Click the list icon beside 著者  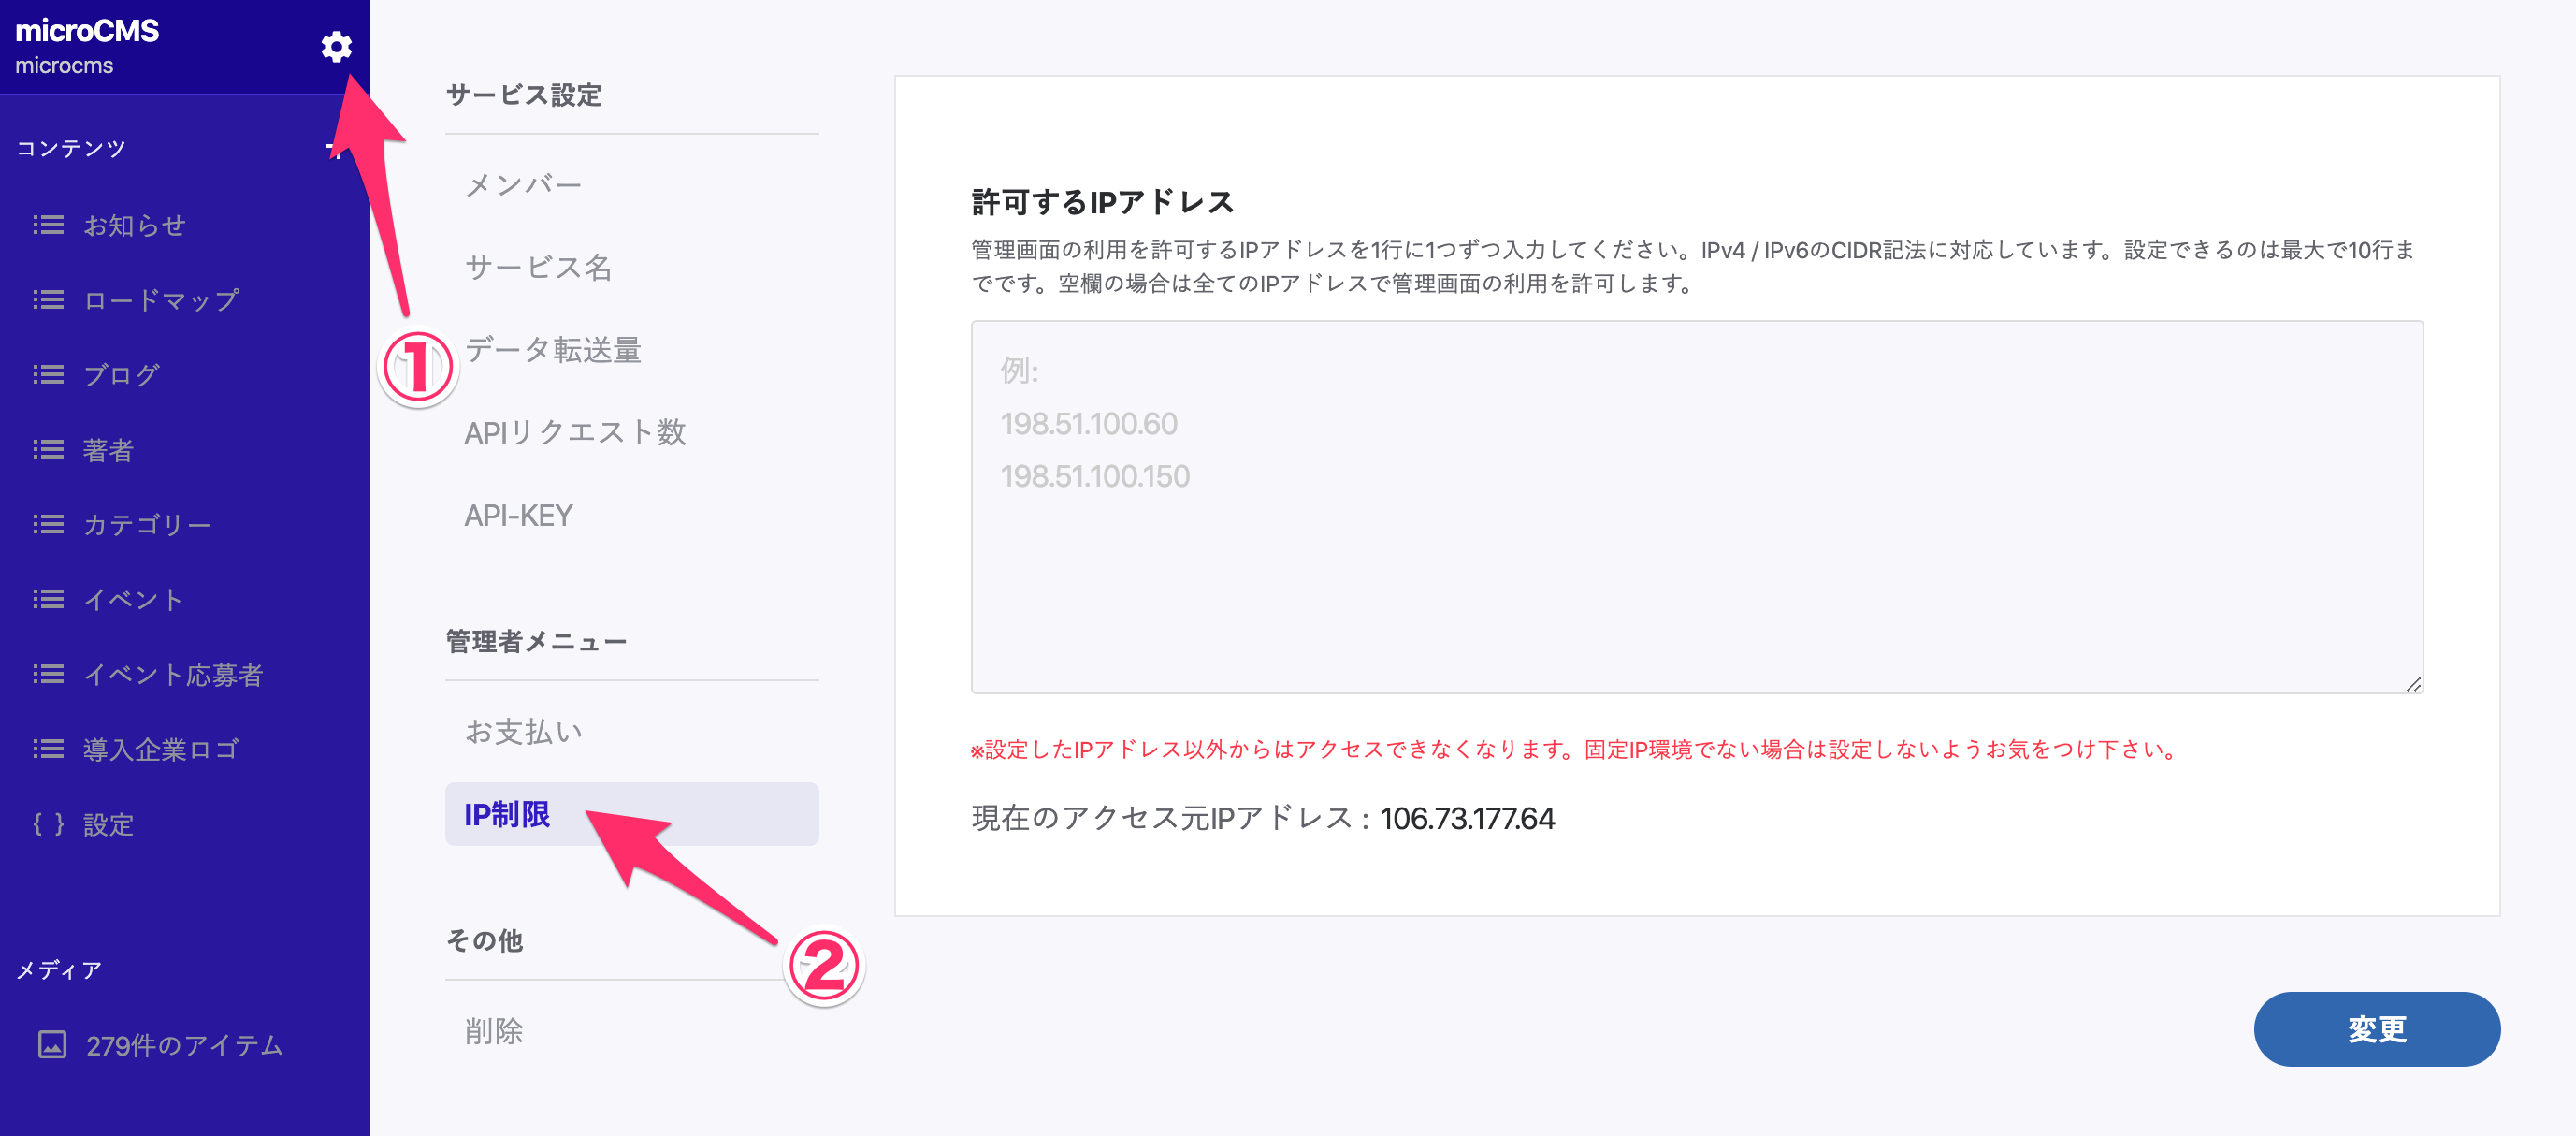coord(48,450)
